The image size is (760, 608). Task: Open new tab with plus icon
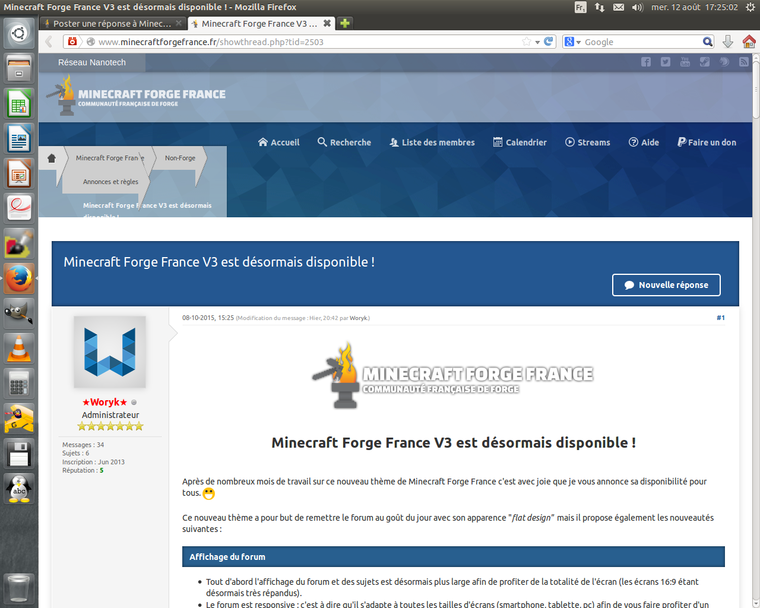345,23
